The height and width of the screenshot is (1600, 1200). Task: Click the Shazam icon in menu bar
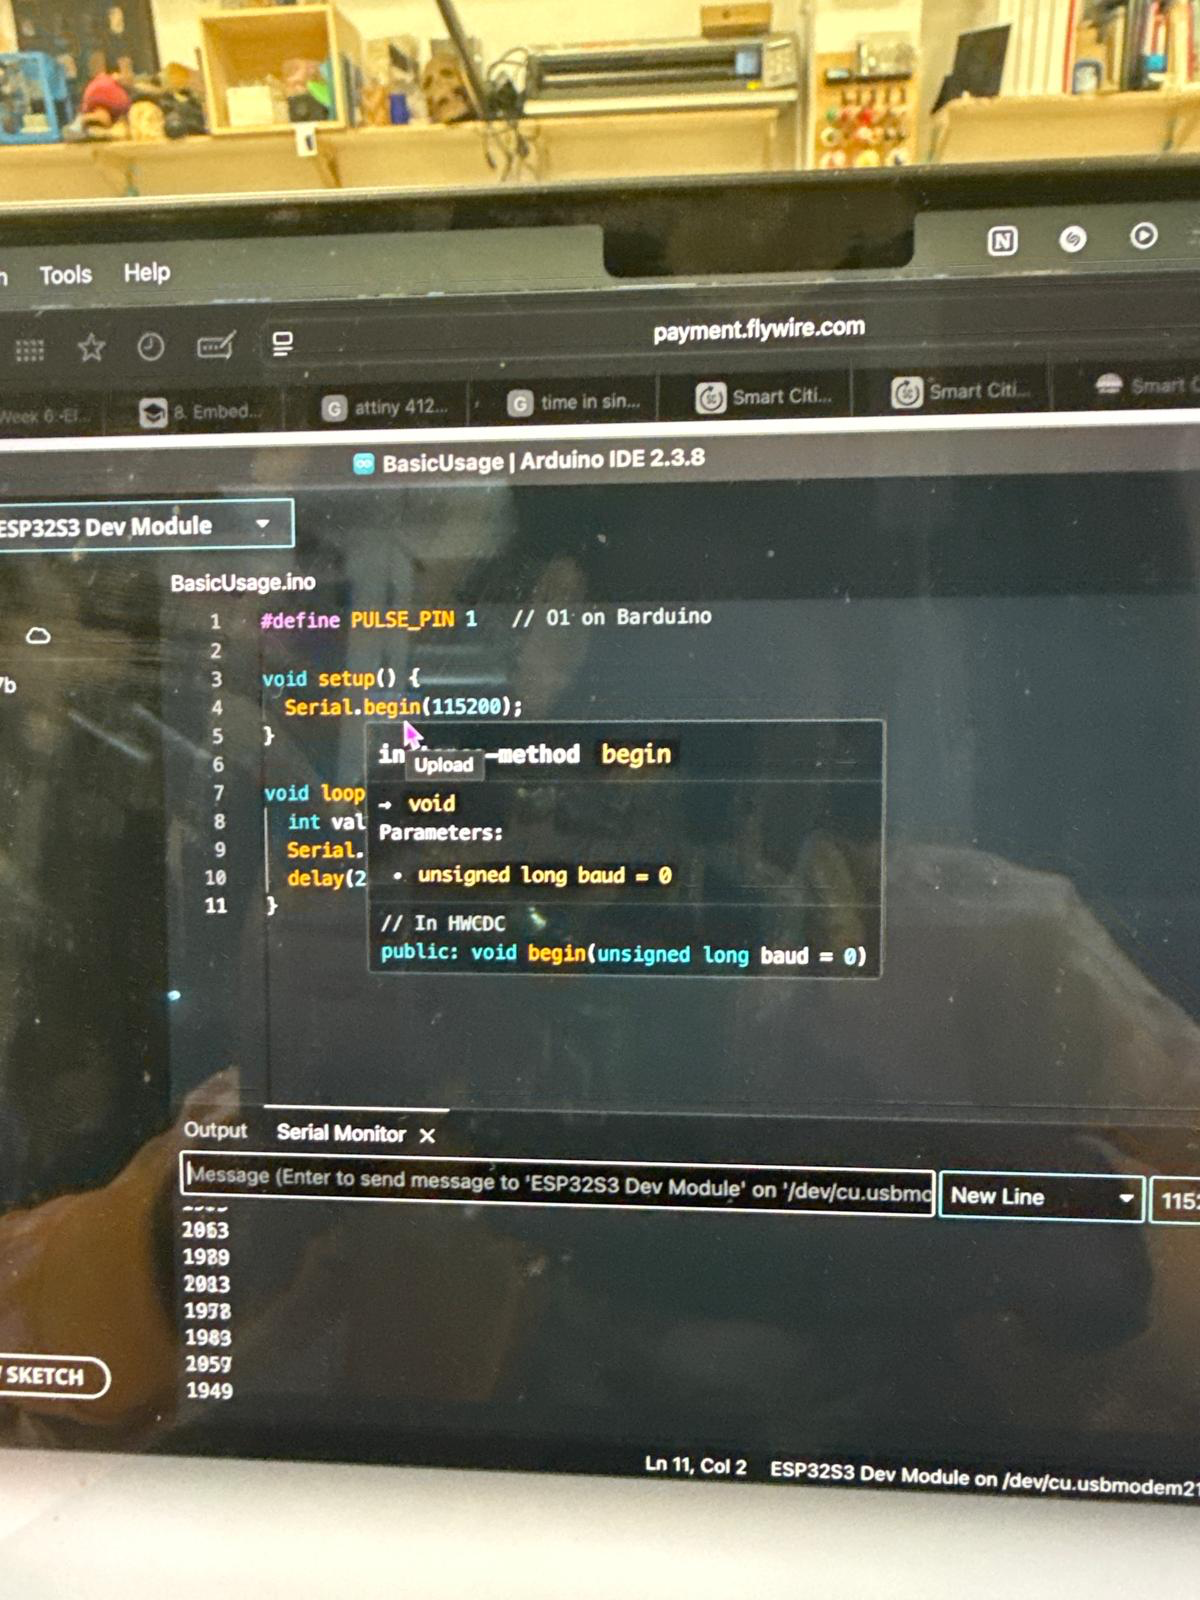1073,238
